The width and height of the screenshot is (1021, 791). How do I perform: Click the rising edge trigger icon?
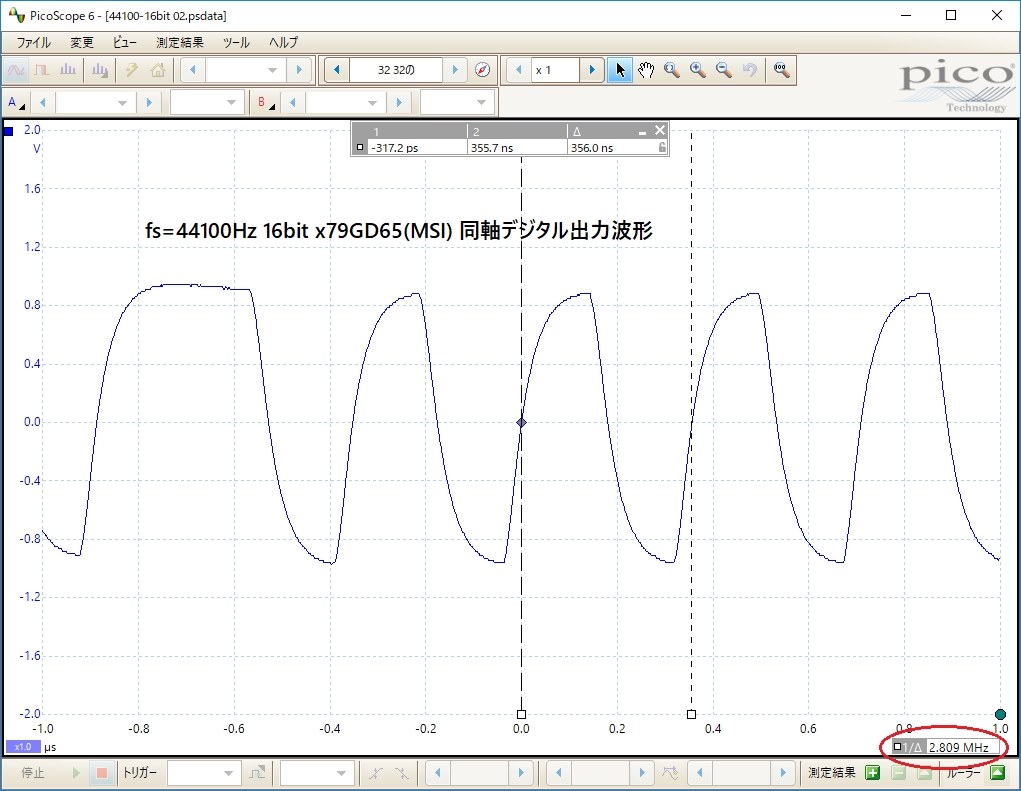click(x=376, y=773)
